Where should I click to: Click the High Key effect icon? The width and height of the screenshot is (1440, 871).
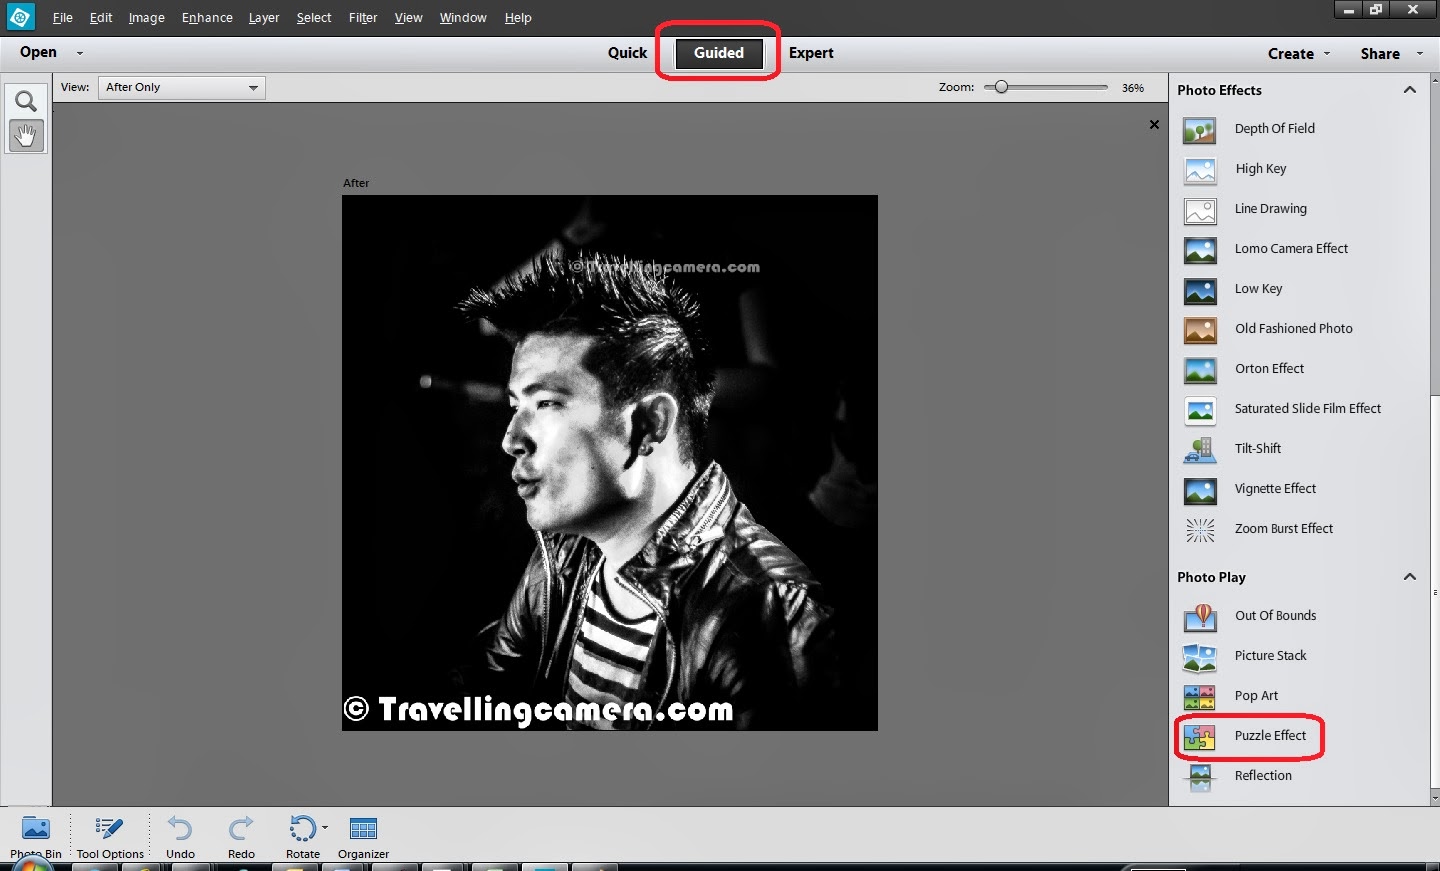(x=1200, y=169)
